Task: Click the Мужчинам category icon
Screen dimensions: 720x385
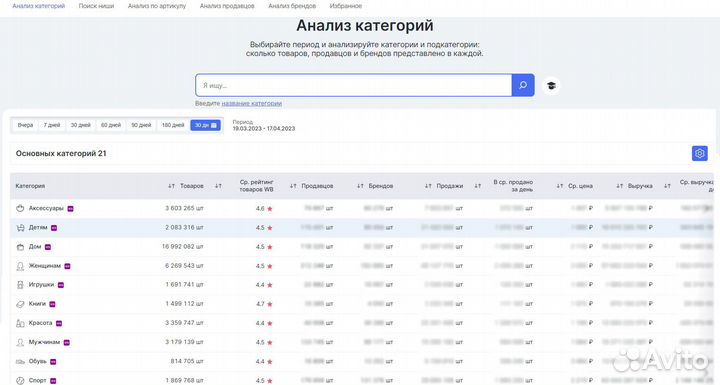Action: (20, 342)
